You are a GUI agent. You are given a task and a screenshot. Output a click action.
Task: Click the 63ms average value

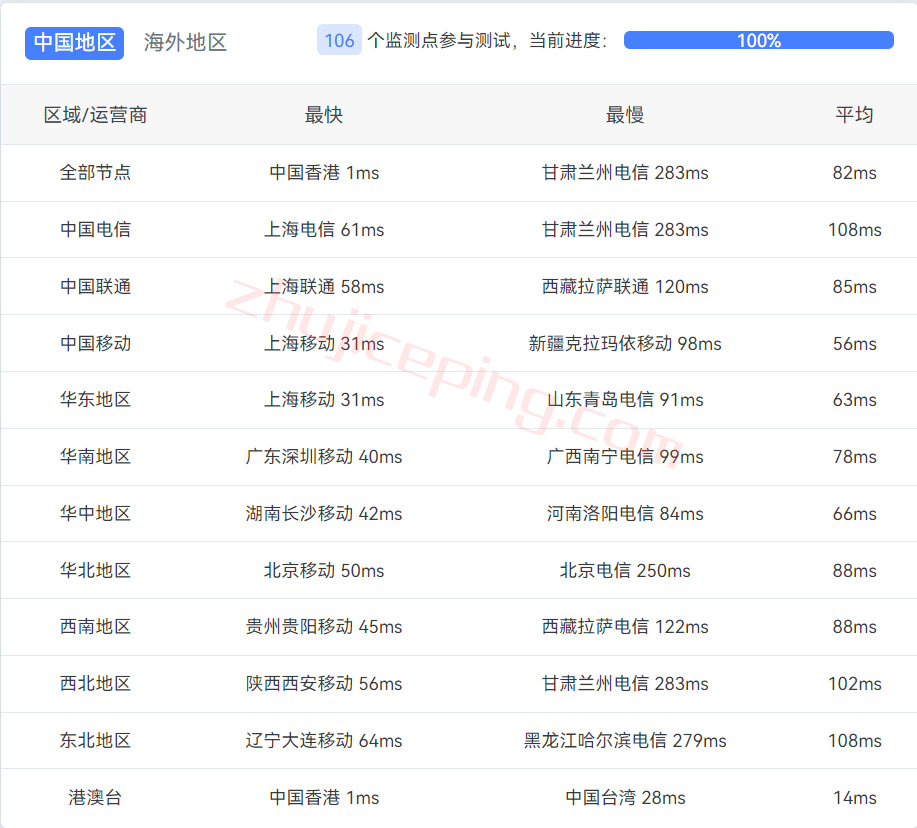854,399
